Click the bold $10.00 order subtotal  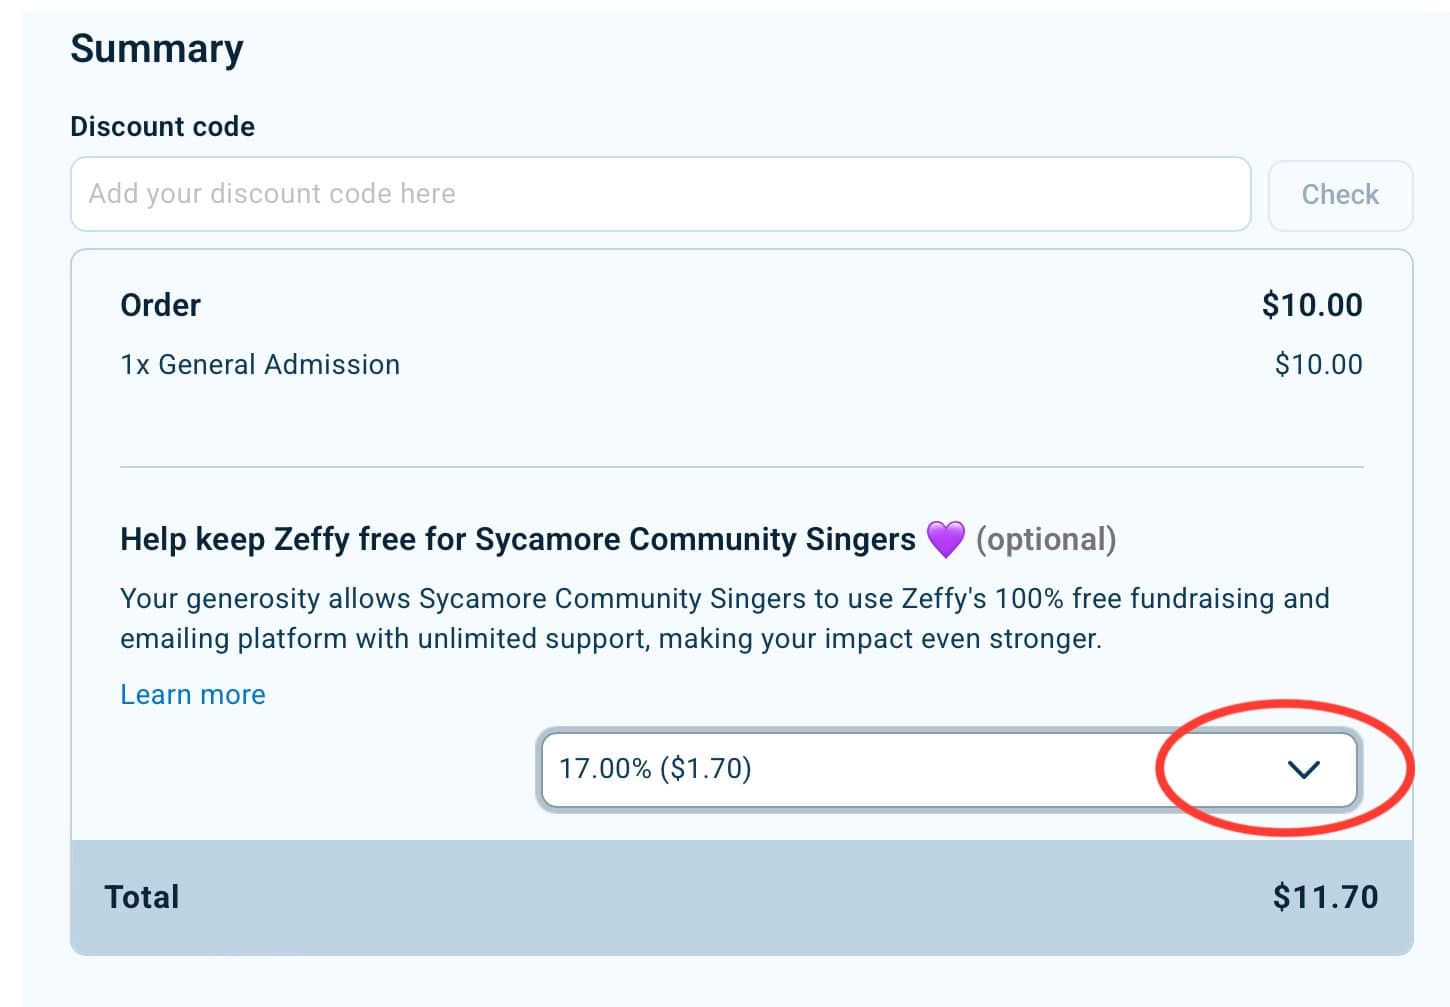(1312, 305)
